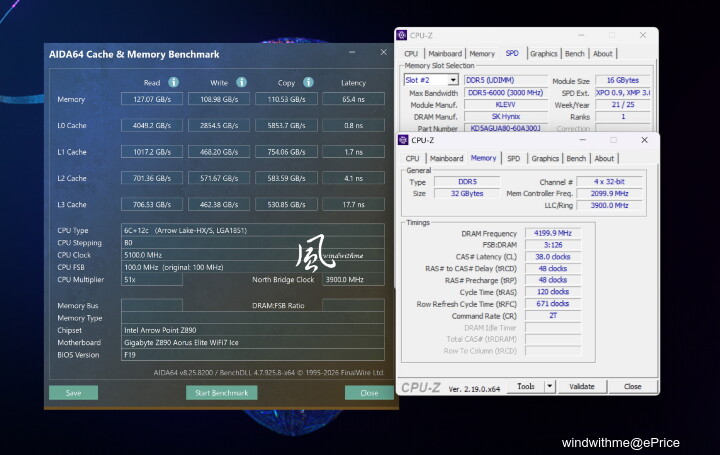This screenshot has height=455, width=720.
Task: Click the Close button at bottom of AIDA64
Action: click(x=369, y=393)
